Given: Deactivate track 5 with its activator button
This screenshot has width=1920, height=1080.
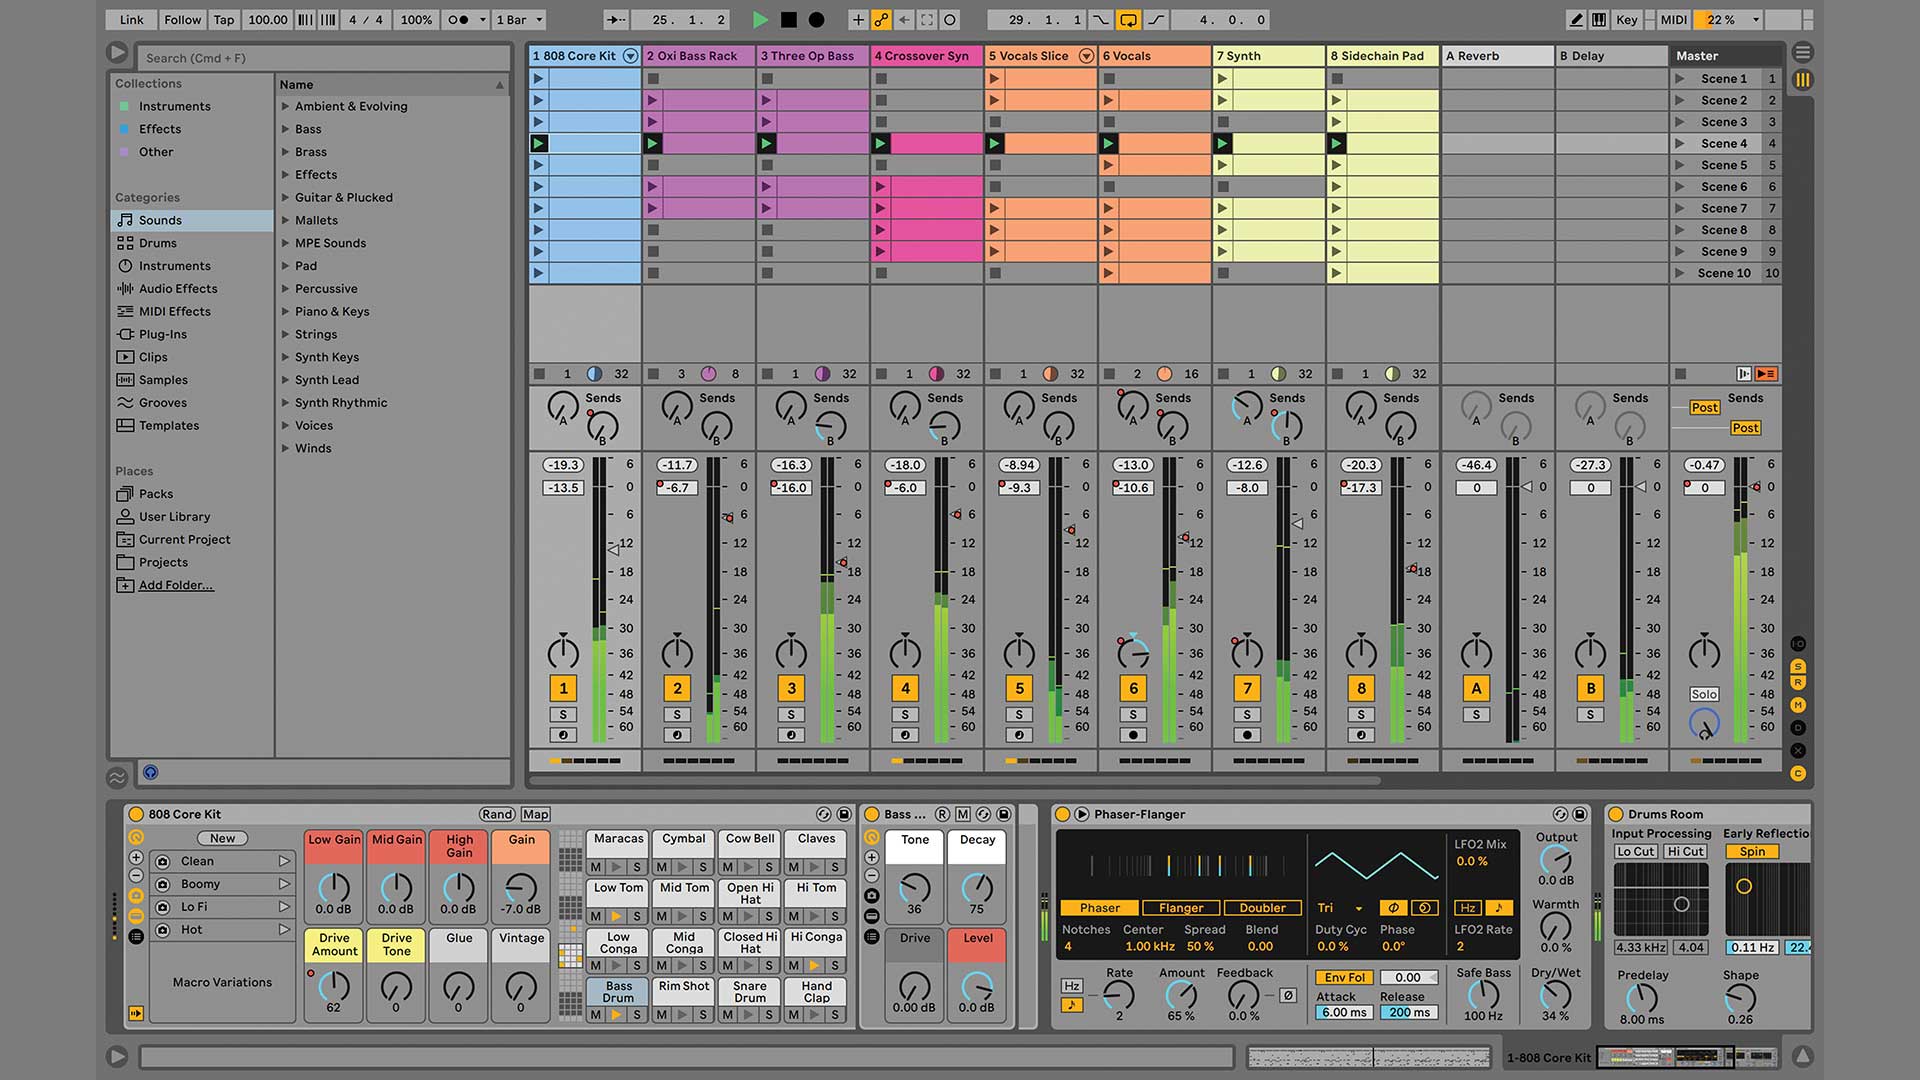Looking at the screenshot, I should click(1019, 688).
